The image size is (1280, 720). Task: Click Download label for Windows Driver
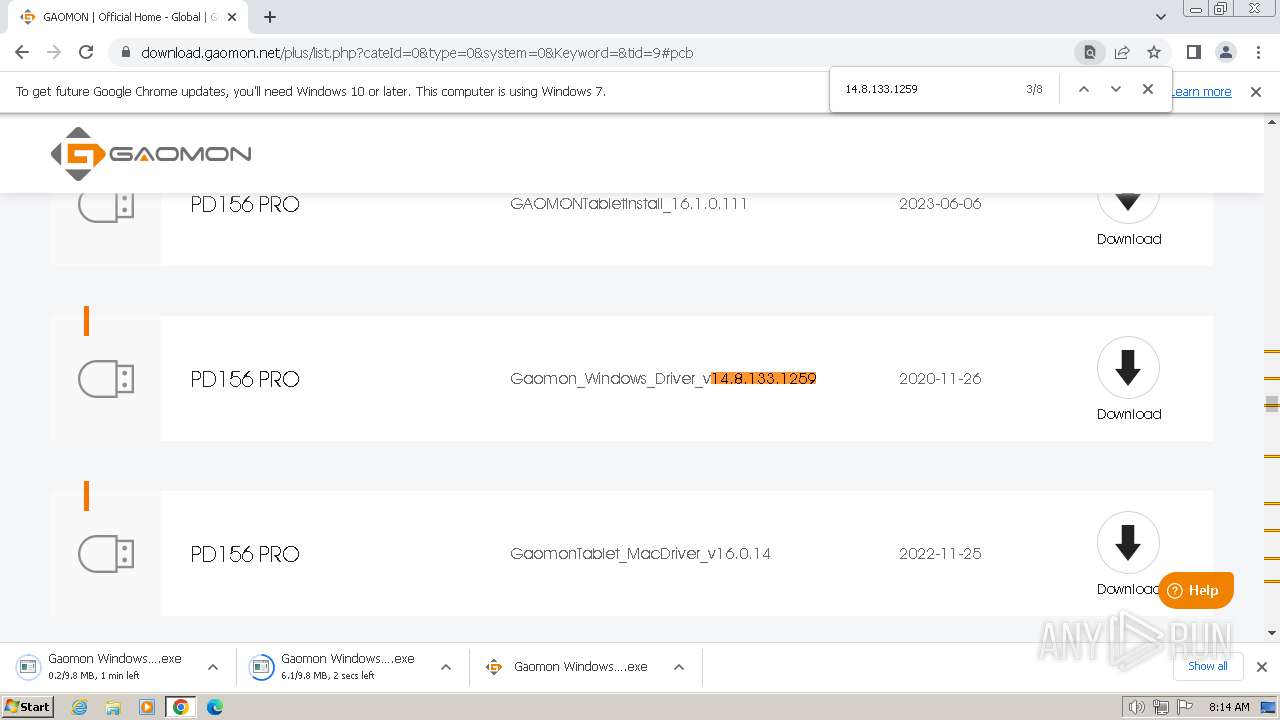coord(1129,414)
